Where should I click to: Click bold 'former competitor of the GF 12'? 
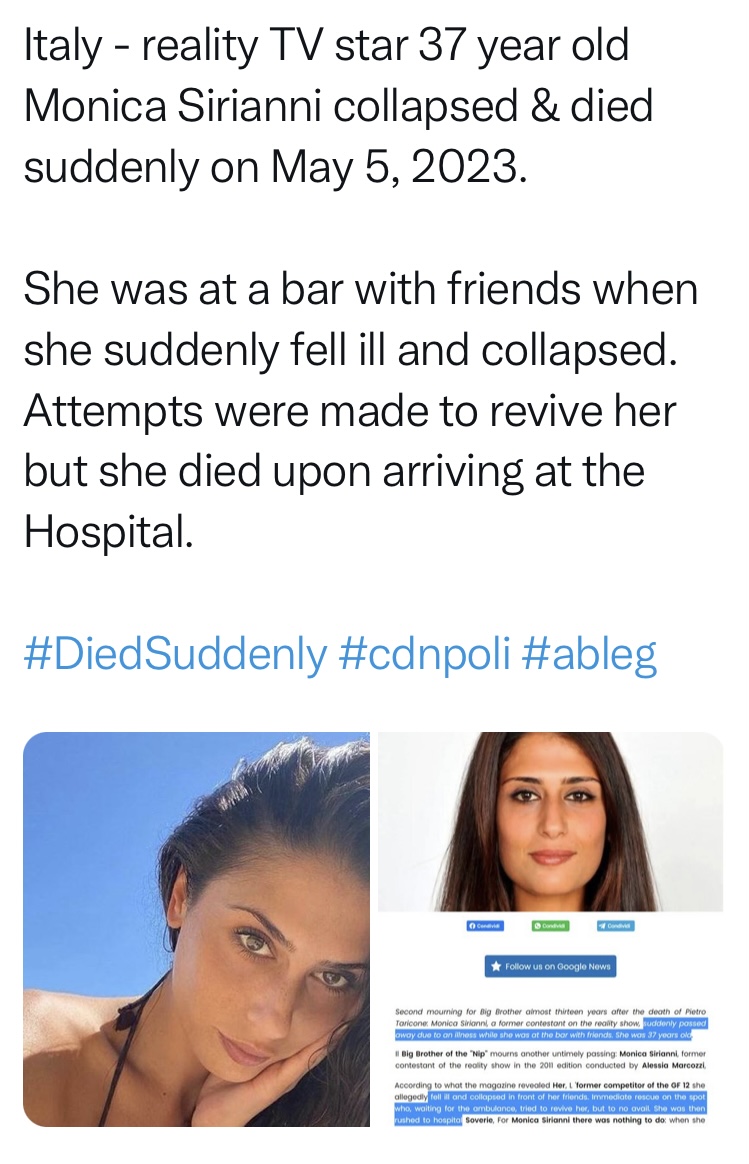pos(633,1085)
